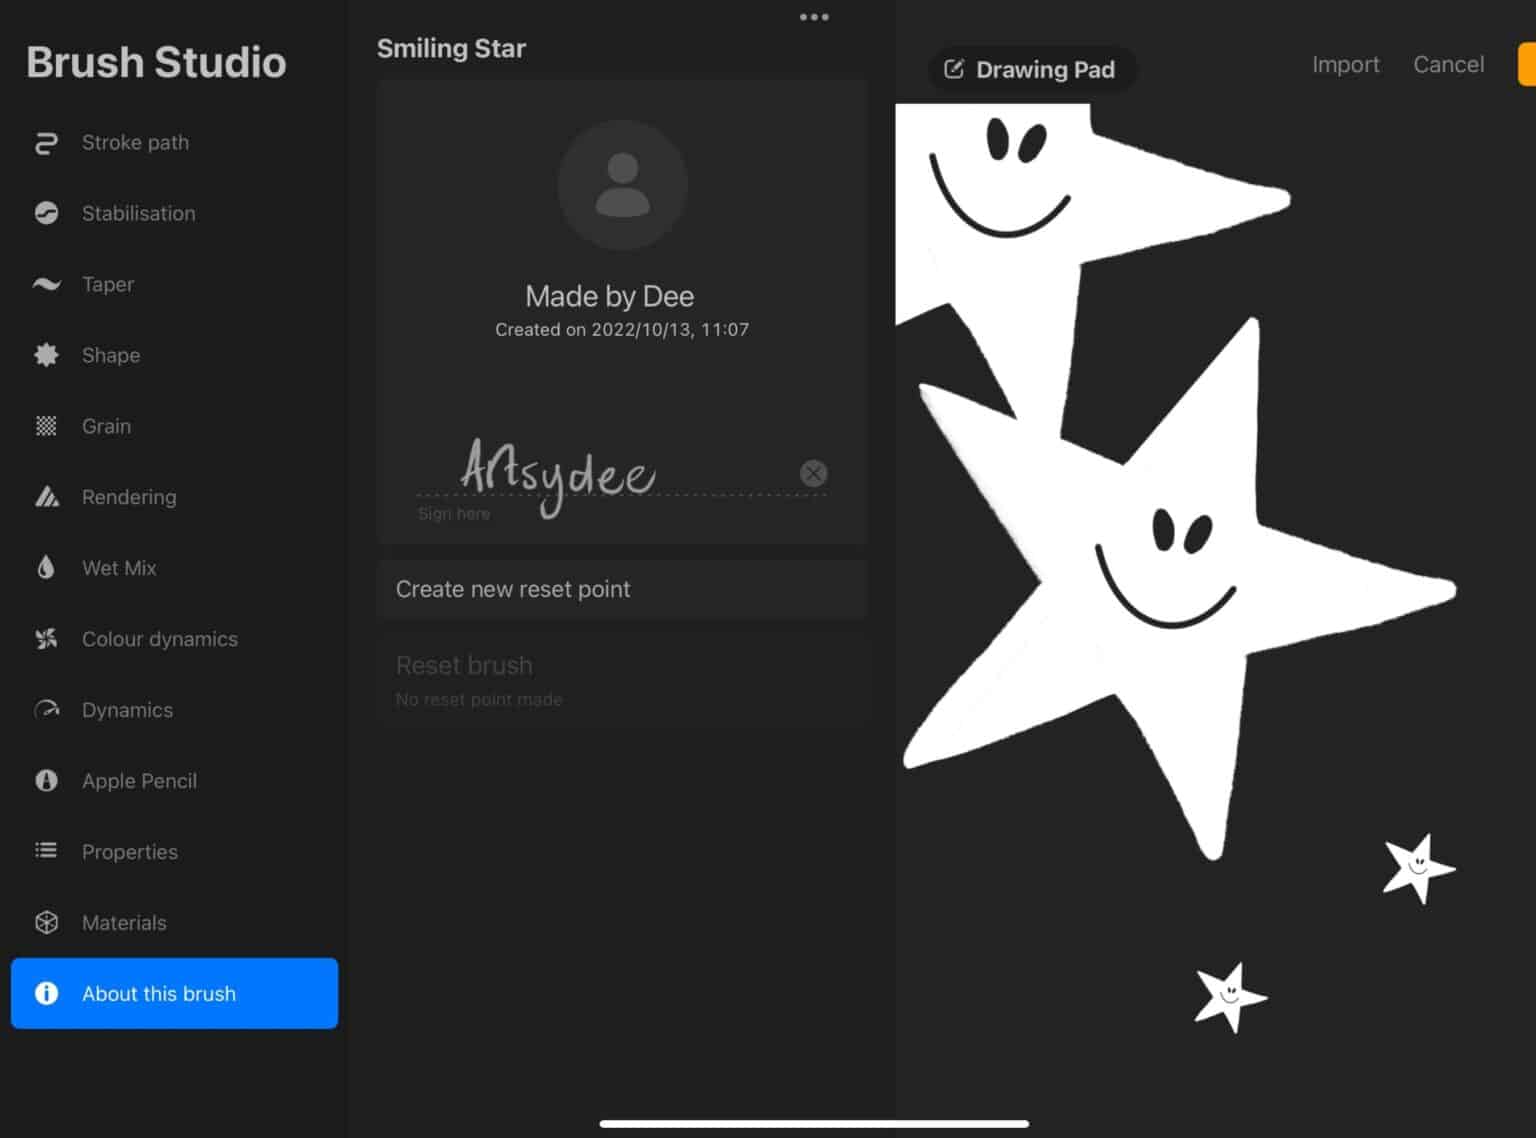Import a brush file
Screen dimensions: 1536x1138
tap(1345, 64)
